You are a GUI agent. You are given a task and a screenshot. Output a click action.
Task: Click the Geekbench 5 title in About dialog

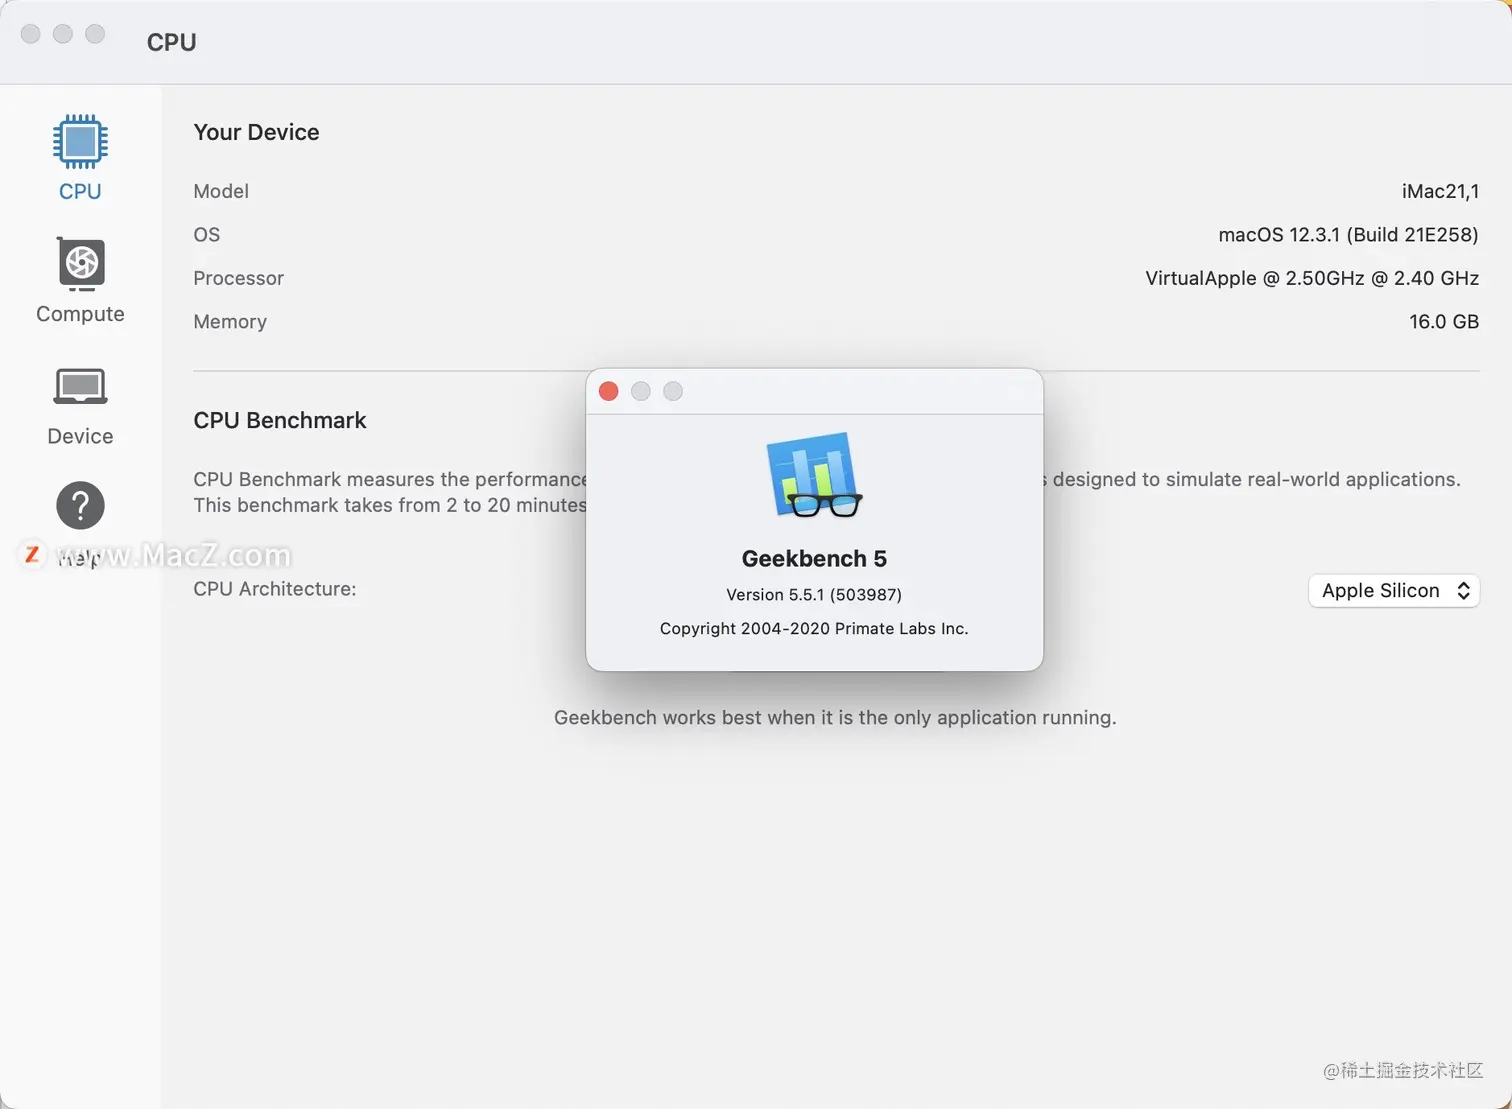pyautogui.click(x=814, y=558)
